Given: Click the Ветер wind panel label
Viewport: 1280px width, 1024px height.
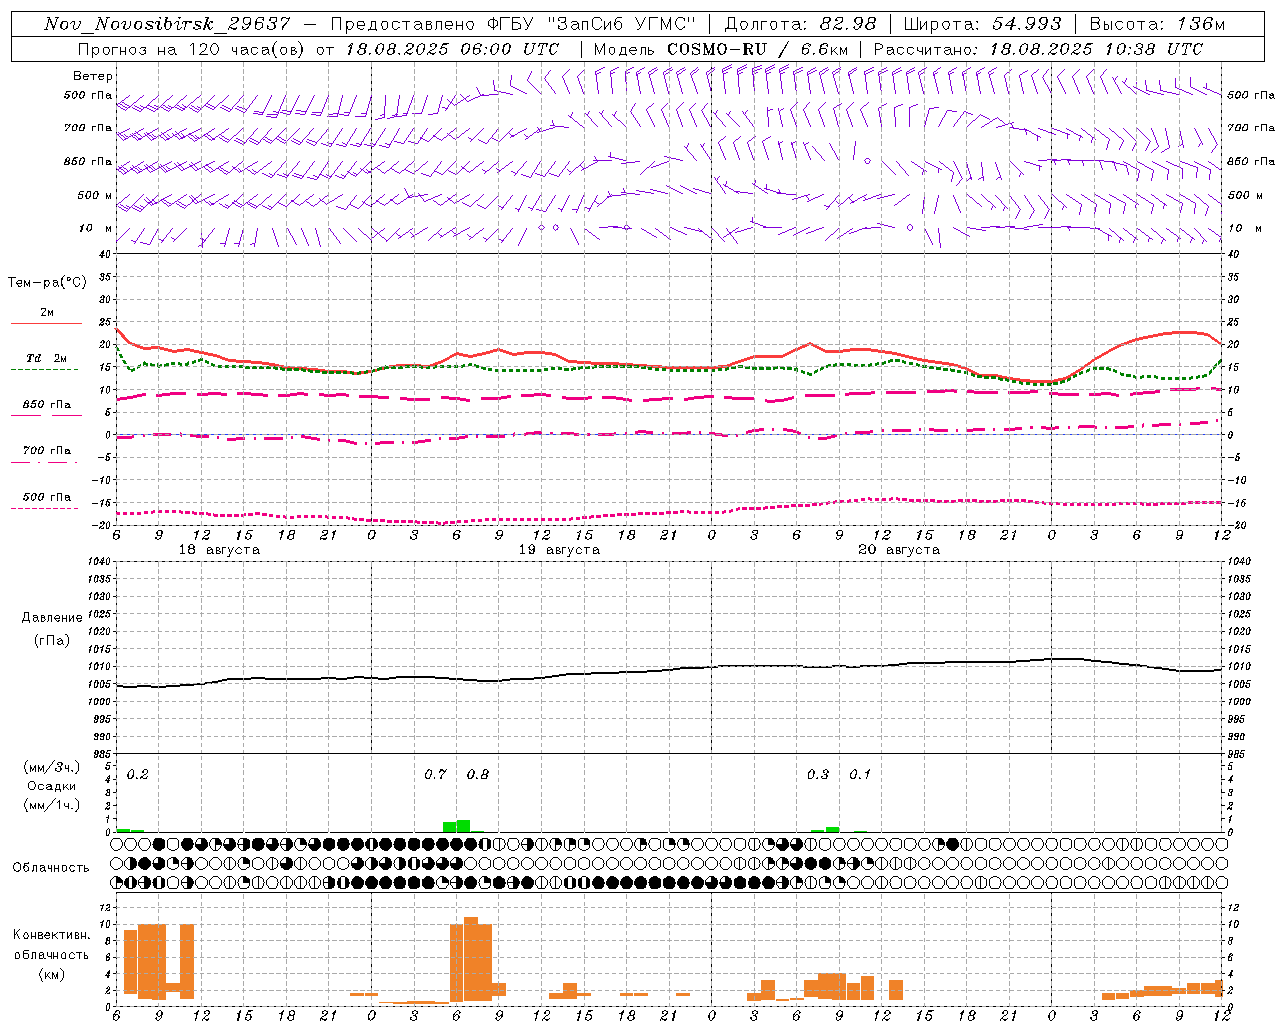Looking at the screenshot, I should (x=93, y=76).
